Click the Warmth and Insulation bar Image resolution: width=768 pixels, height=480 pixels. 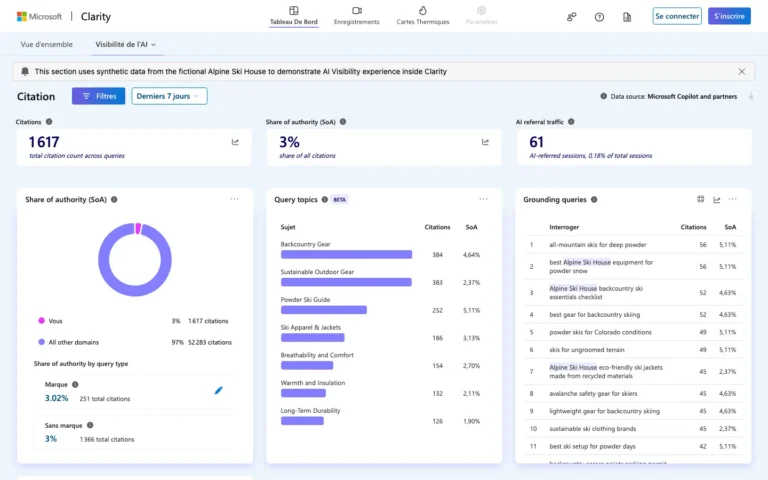(x=303, y=393)
